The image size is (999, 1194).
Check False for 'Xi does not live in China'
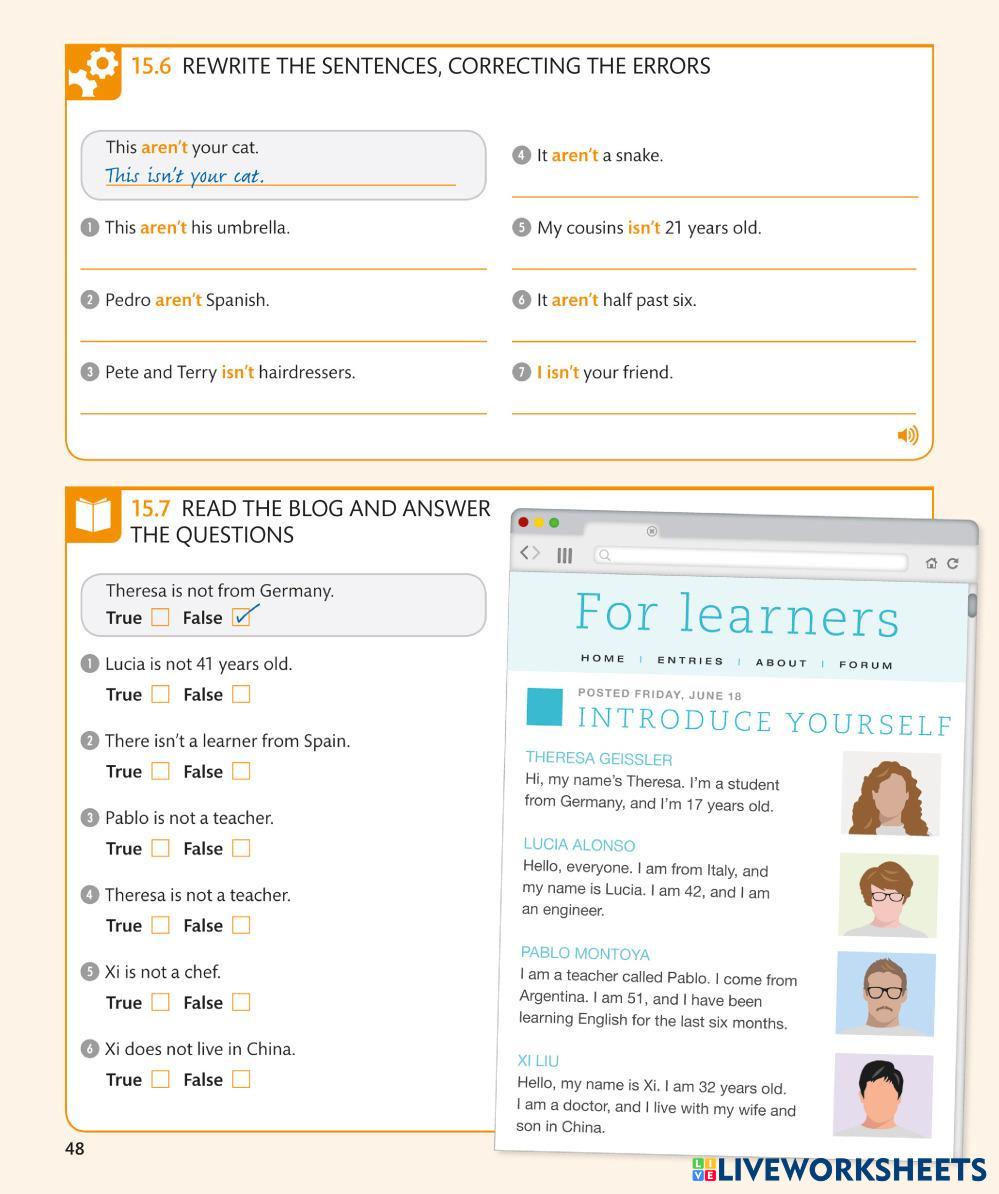click(240, 1079)
